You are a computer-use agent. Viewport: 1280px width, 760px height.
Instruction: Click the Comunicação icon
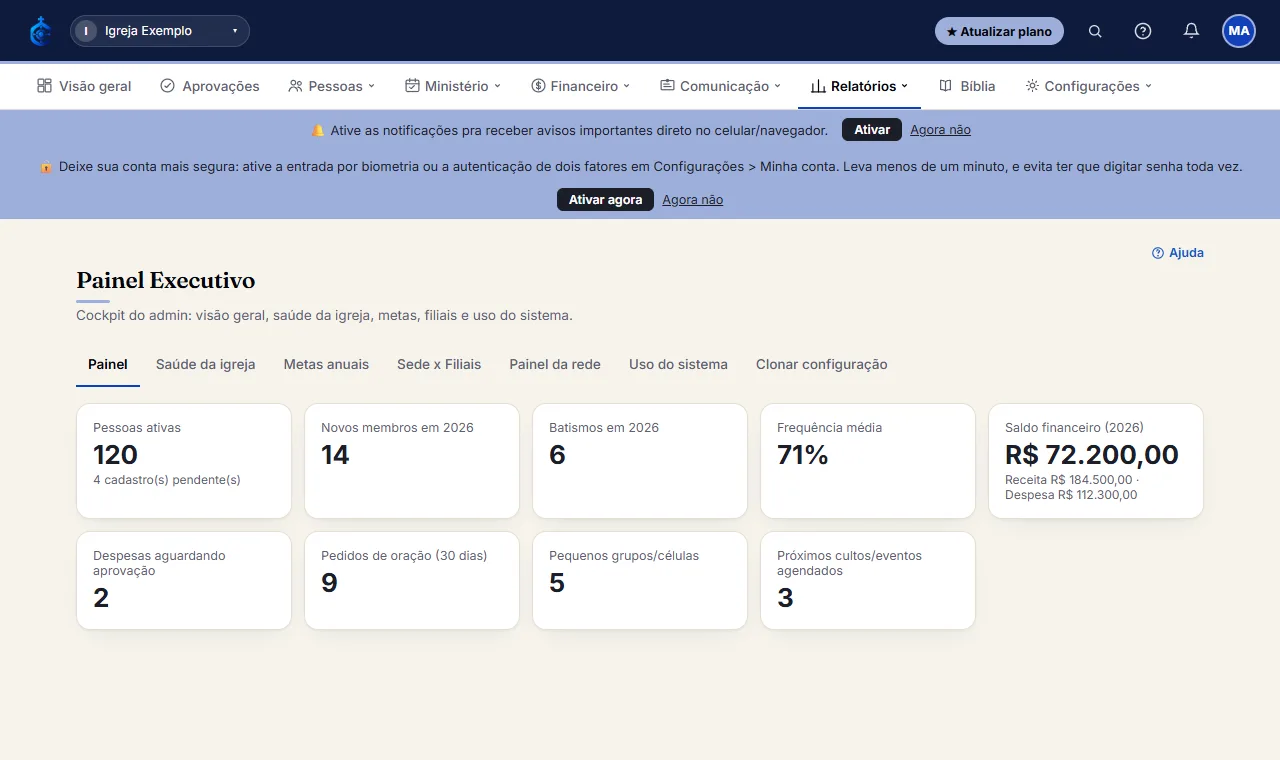[667, 86]
